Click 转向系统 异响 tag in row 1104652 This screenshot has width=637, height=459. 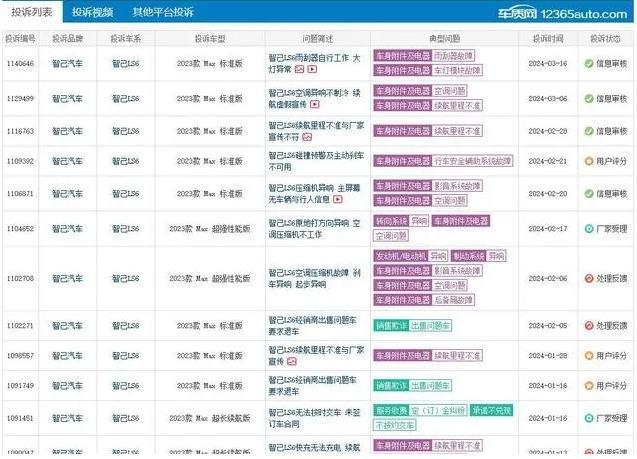(x=401, y=221)
